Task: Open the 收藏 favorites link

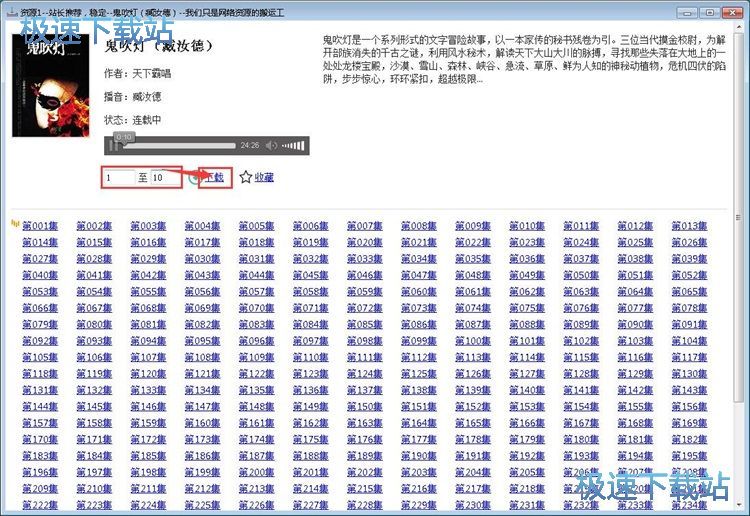Action: point(264,177)
